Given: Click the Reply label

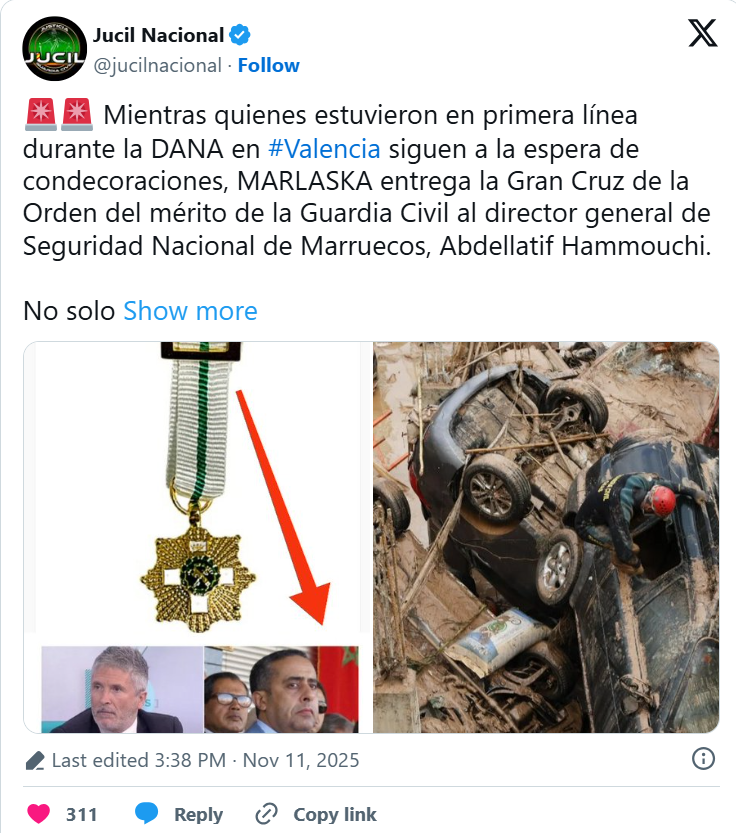Looking at the screenshot, I should click(198, 814).
